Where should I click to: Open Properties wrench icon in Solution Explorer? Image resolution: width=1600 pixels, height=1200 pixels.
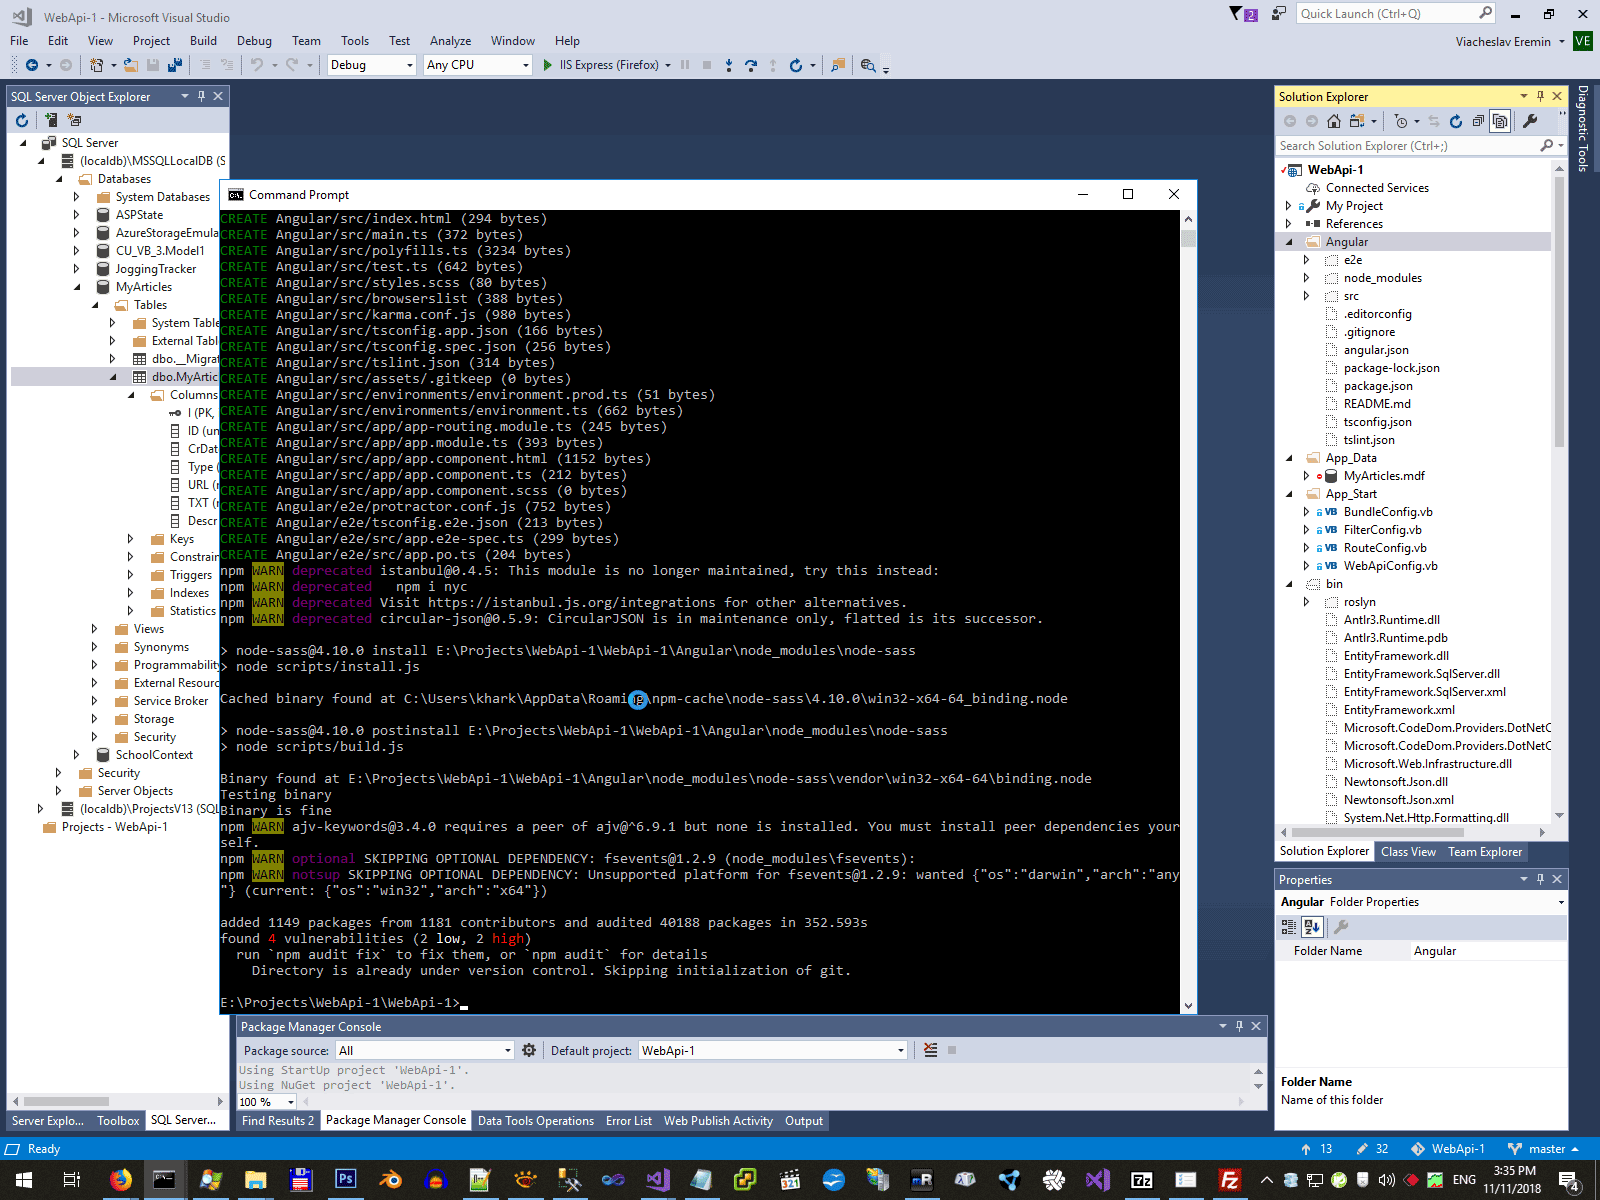pos(1530,121)
